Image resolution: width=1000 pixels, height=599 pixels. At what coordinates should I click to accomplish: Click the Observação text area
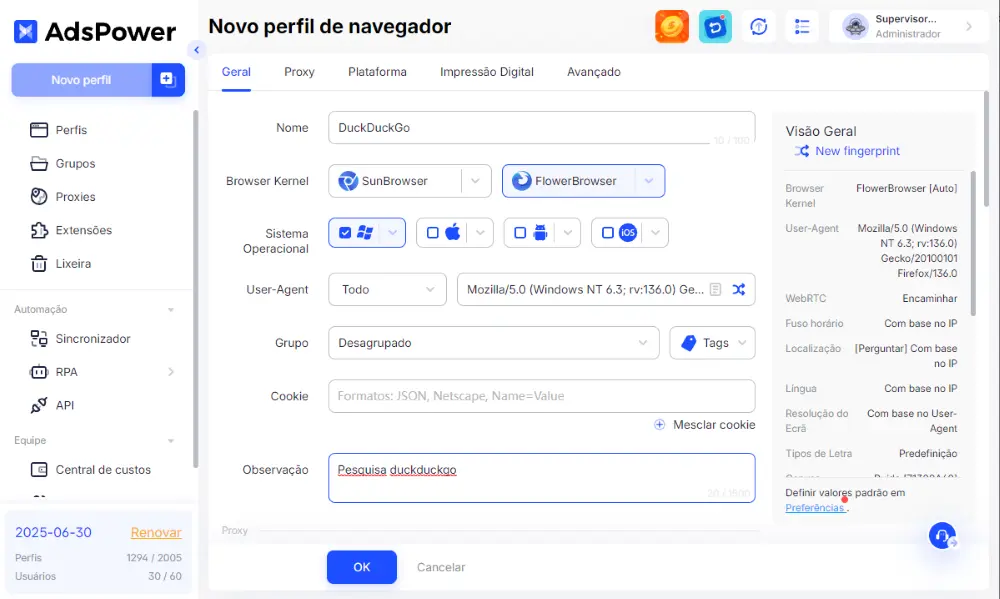(541, 478)
